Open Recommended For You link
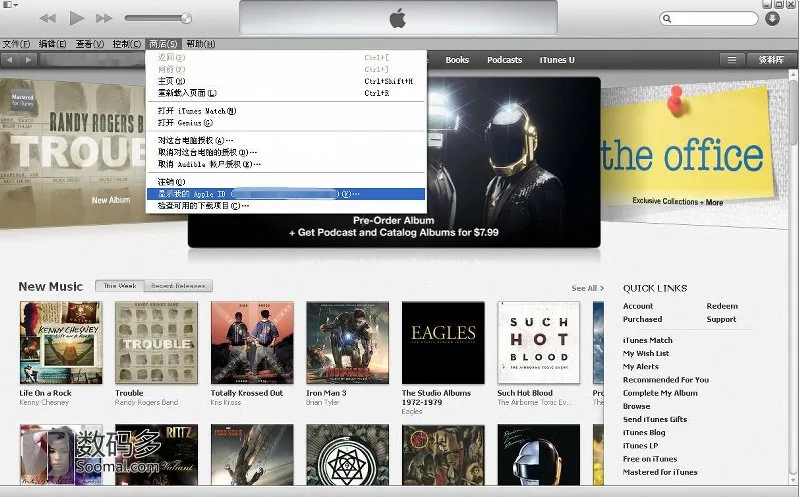This screenshot has width=800, height=497. (x=666, y=380)
